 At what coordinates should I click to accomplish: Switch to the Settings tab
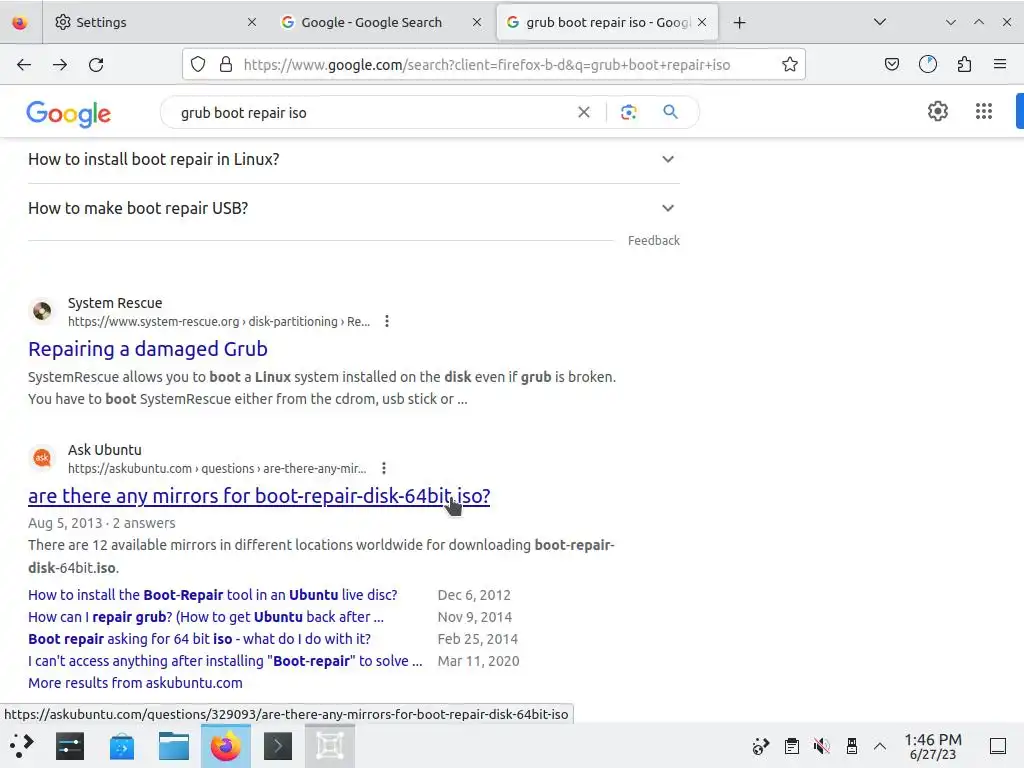[156, 22]
